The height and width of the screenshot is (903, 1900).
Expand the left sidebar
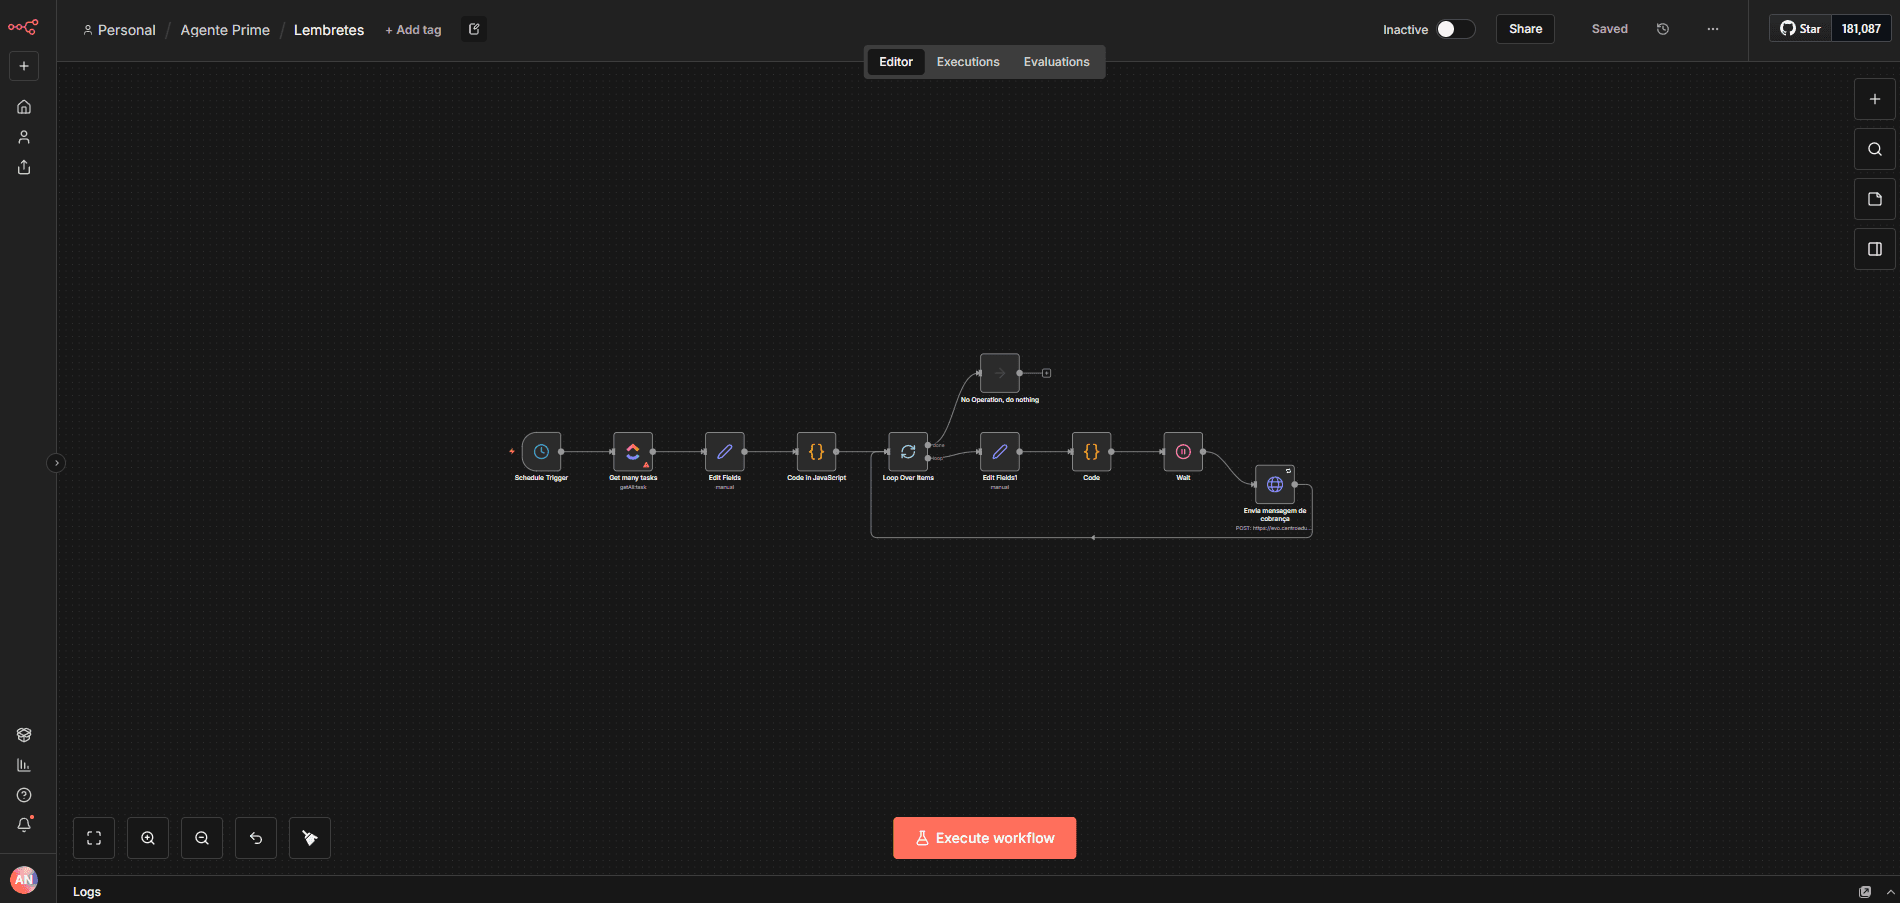pos(57,463)
